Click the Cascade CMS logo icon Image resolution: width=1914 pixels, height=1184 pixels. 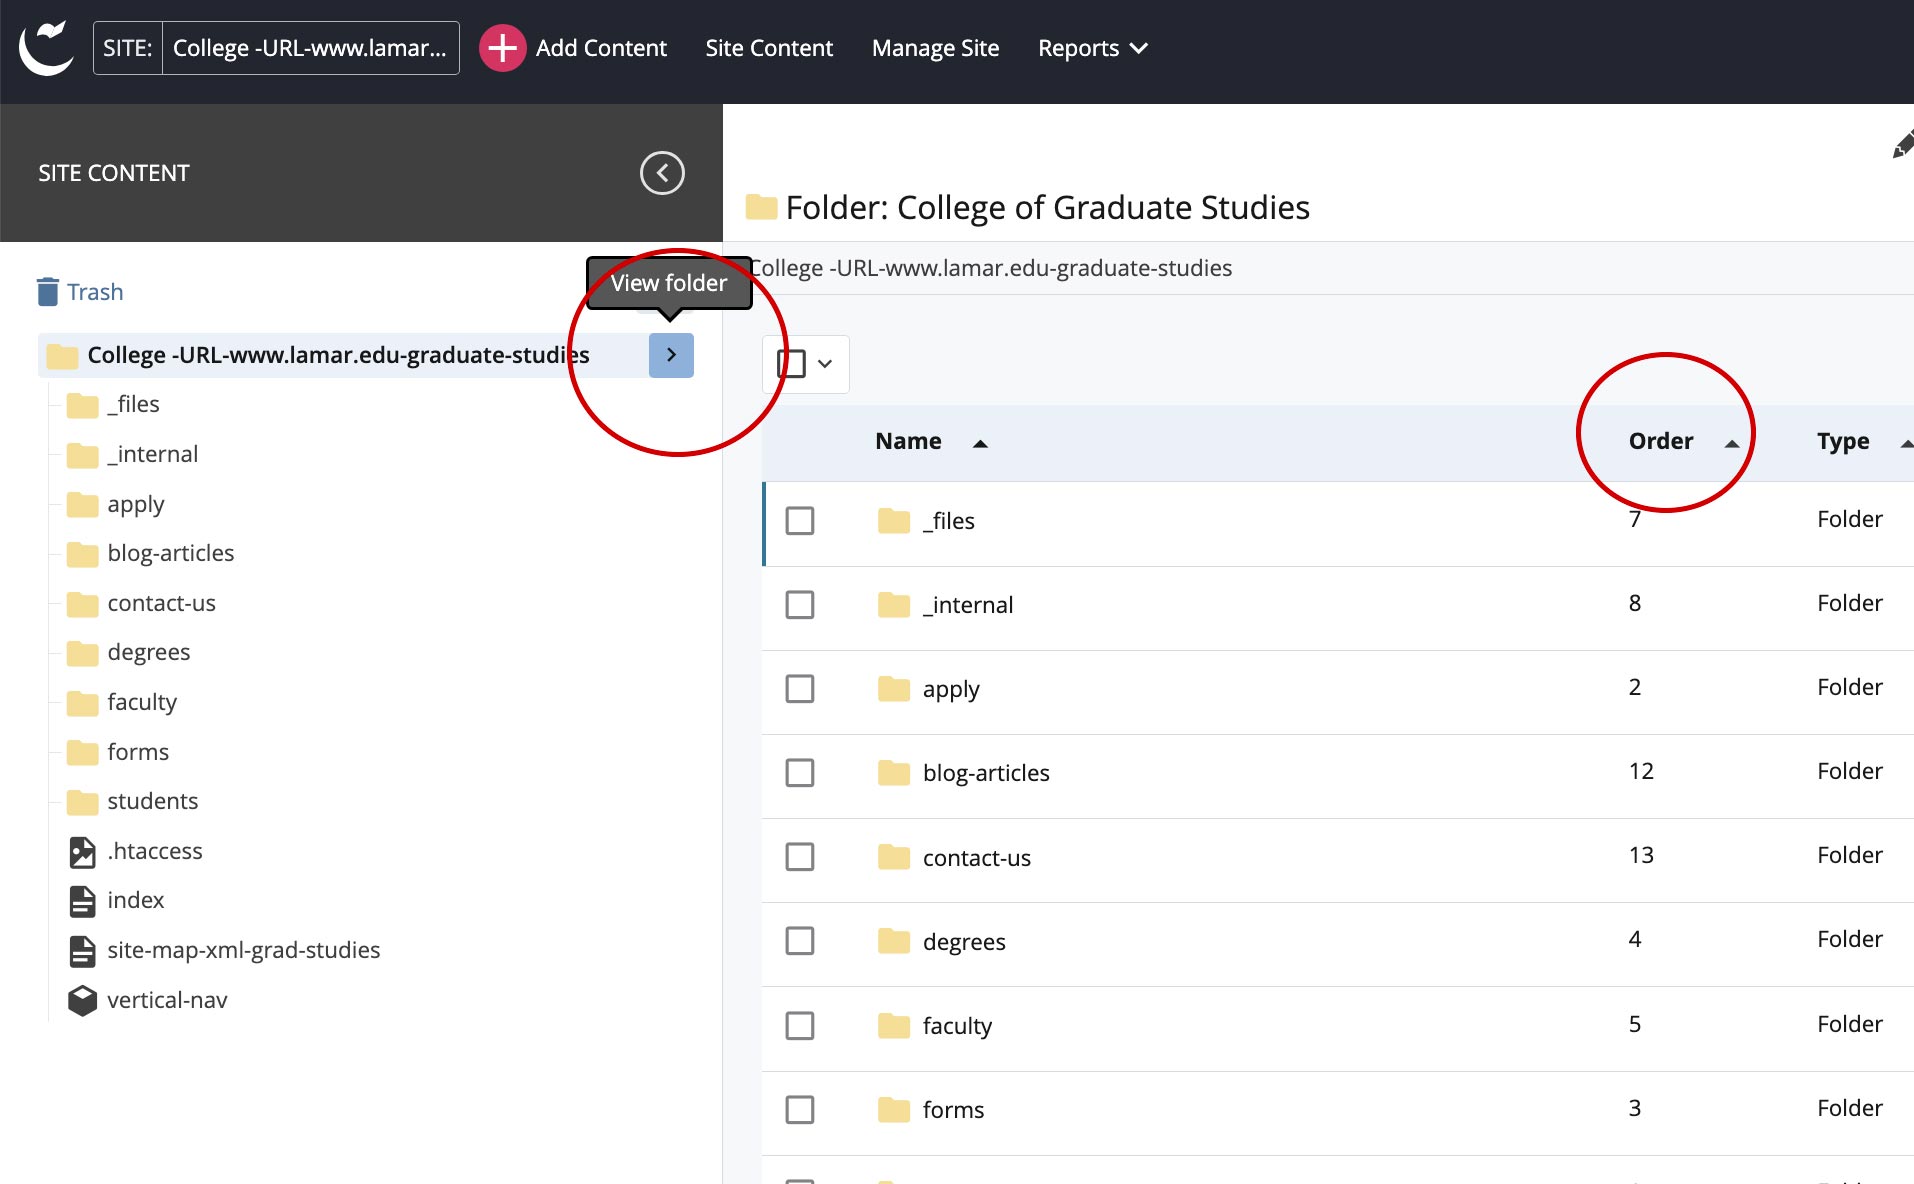coord(46,48)
